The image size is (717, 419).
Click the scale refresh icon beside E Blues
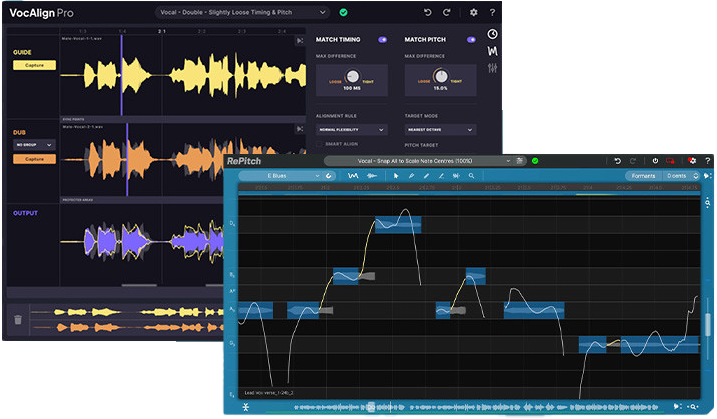[328, 176]
